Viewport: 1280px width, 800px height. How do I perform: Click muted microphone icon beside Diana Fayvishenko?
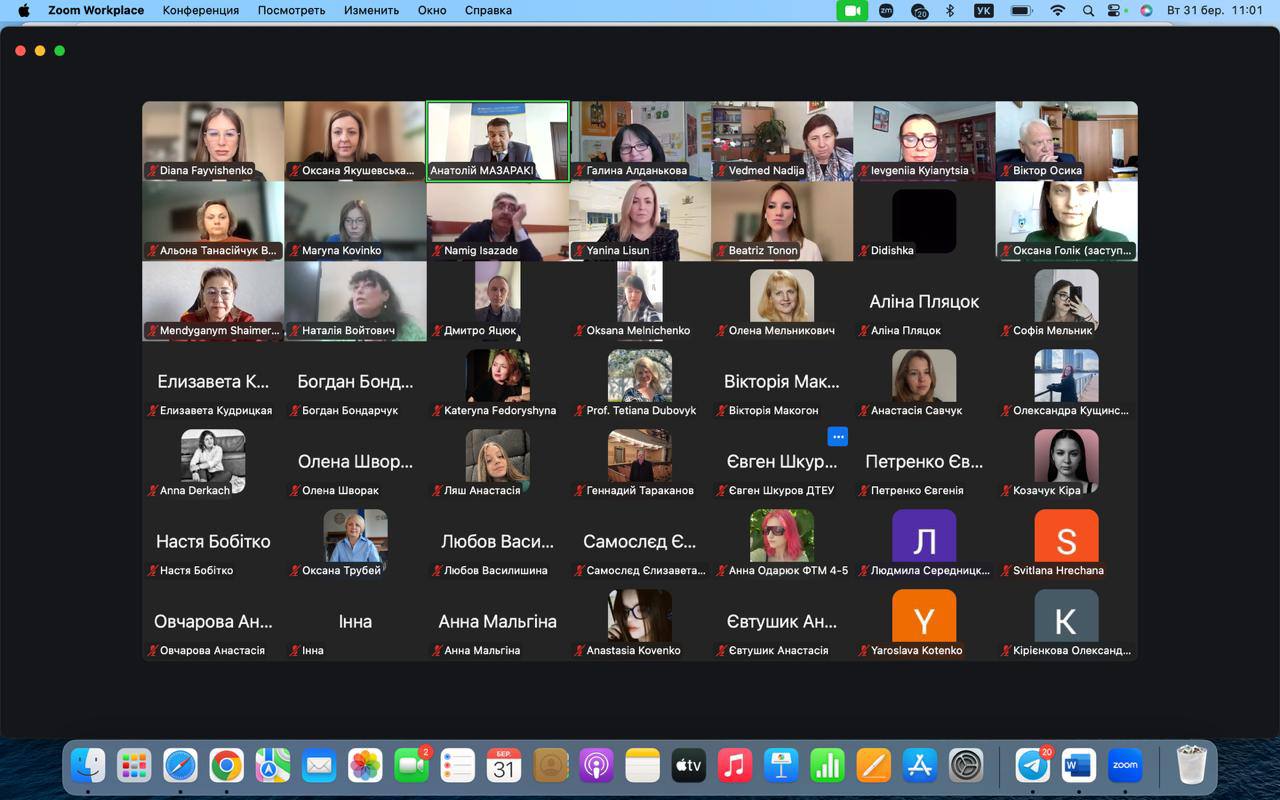pyautogui.click(x=153, y=171)
